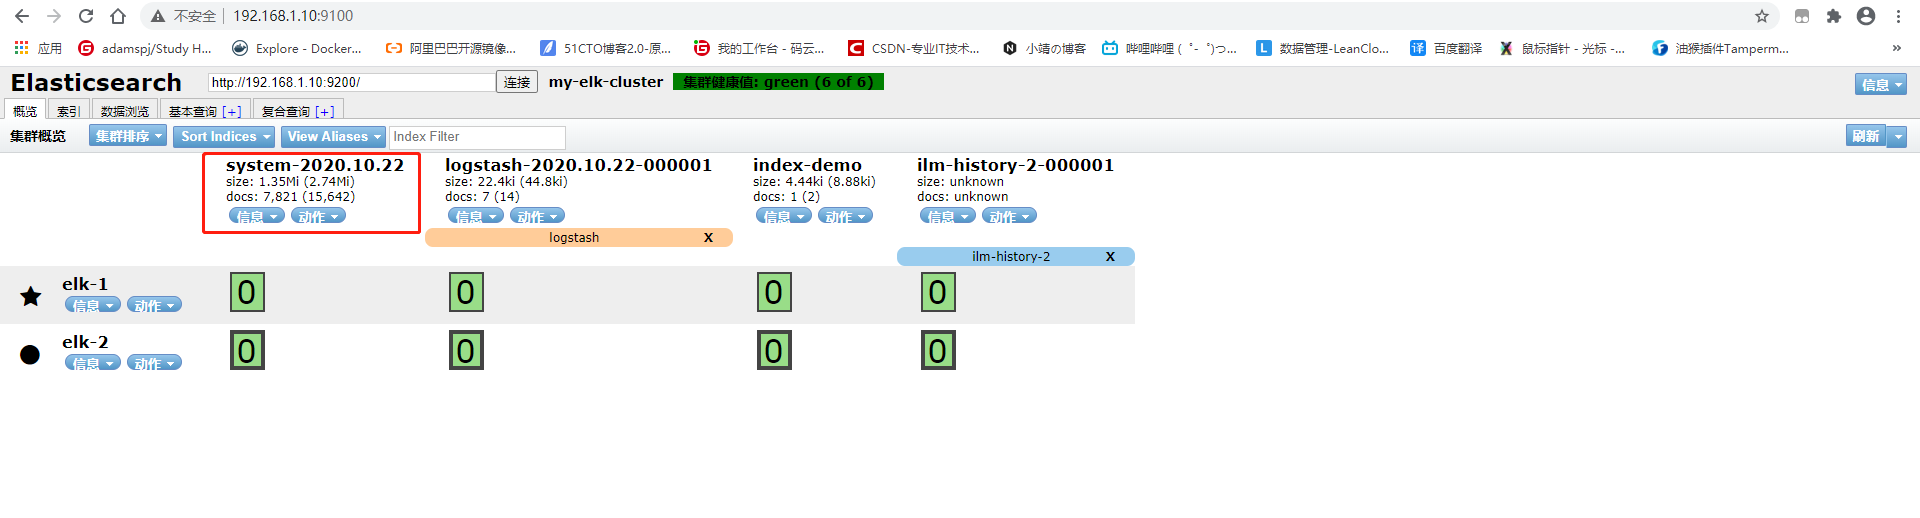Open the 信息 dropdown at top right

(x=1880, y=85)
